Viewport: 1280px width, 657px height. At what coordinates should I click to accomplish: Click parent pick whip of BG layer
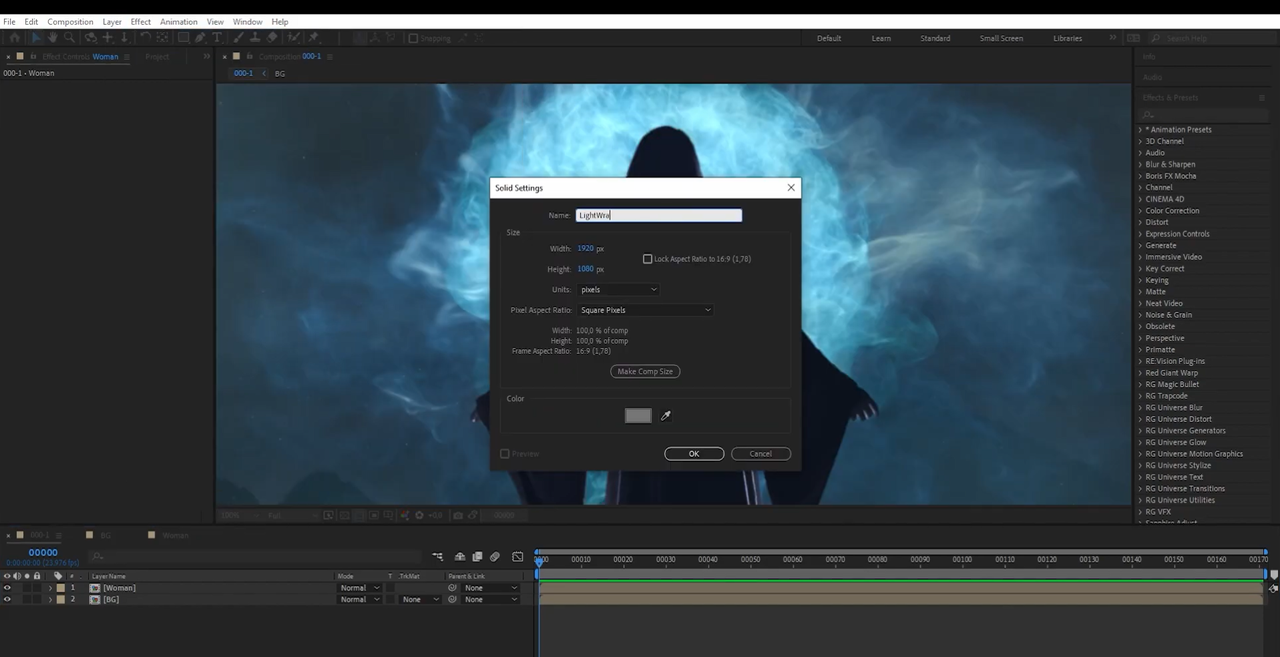point(452,599)
